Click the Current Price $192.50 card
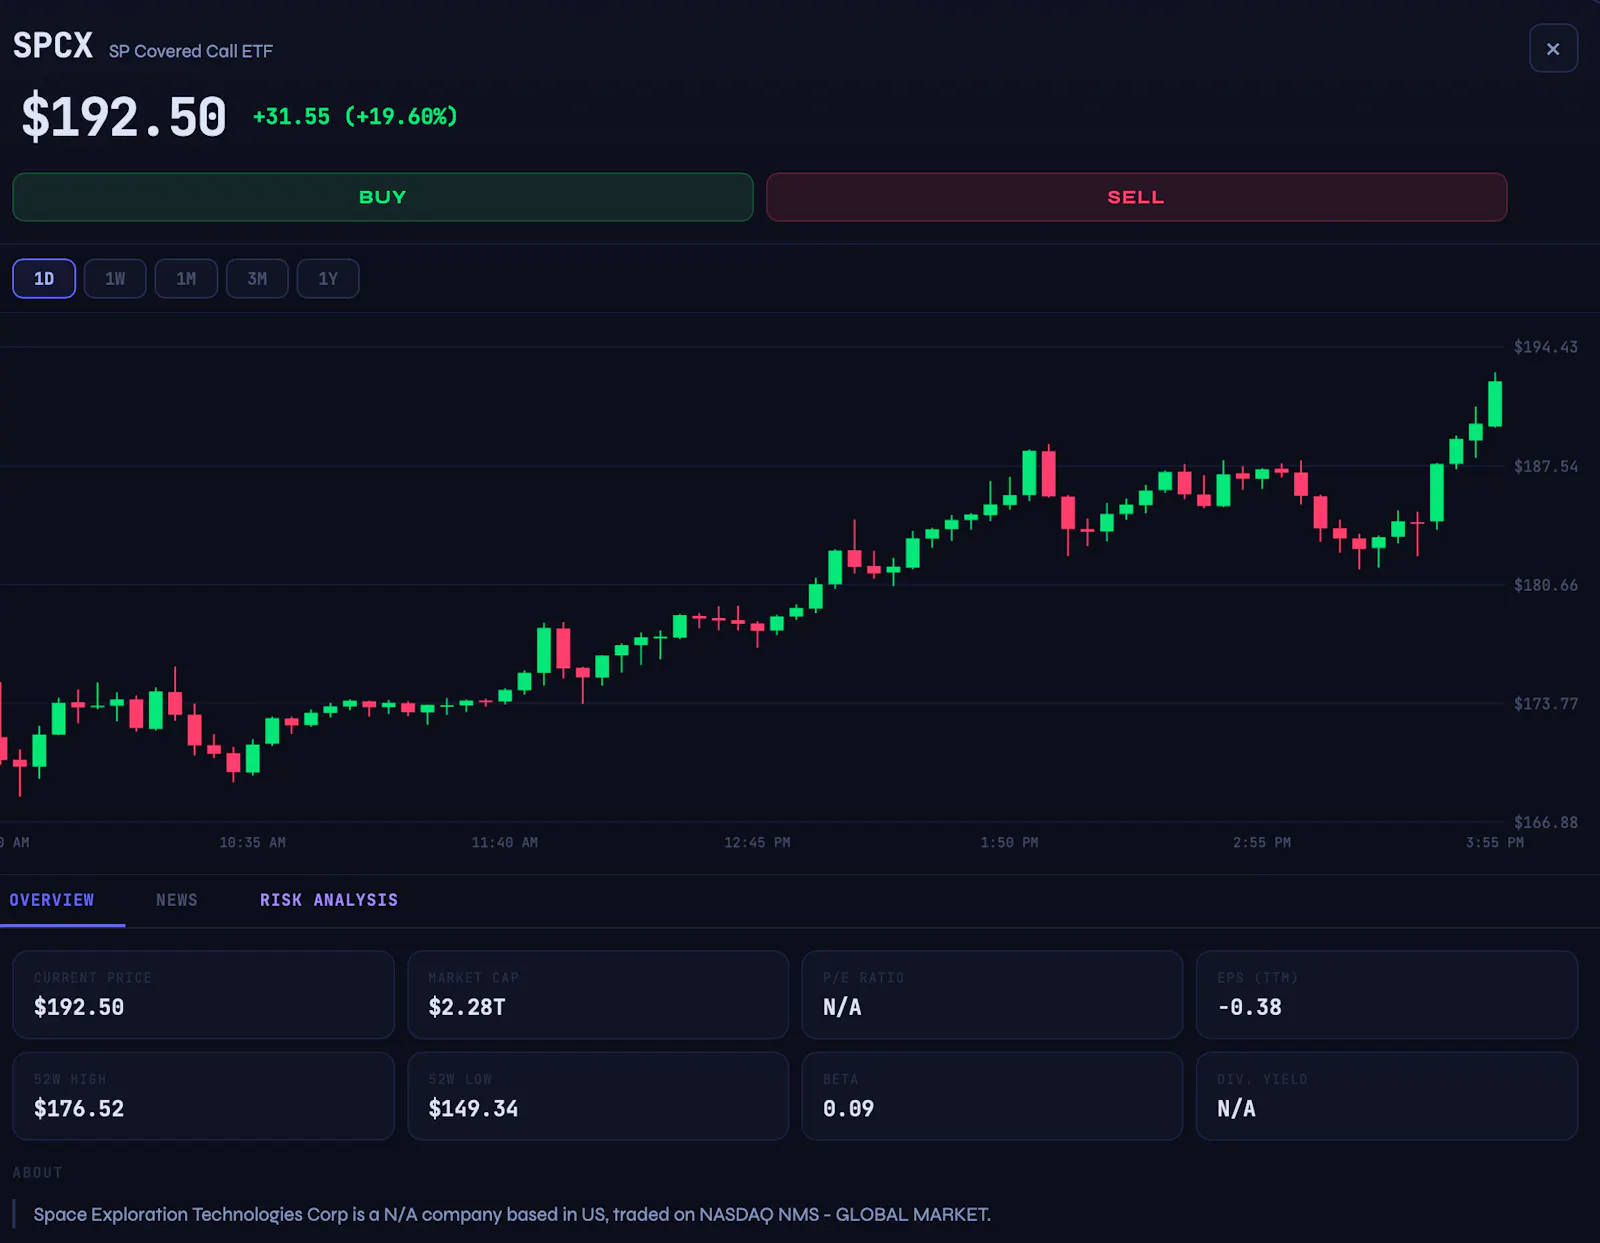Viewport: 1600px width, 1243px height. coord(203,995)
